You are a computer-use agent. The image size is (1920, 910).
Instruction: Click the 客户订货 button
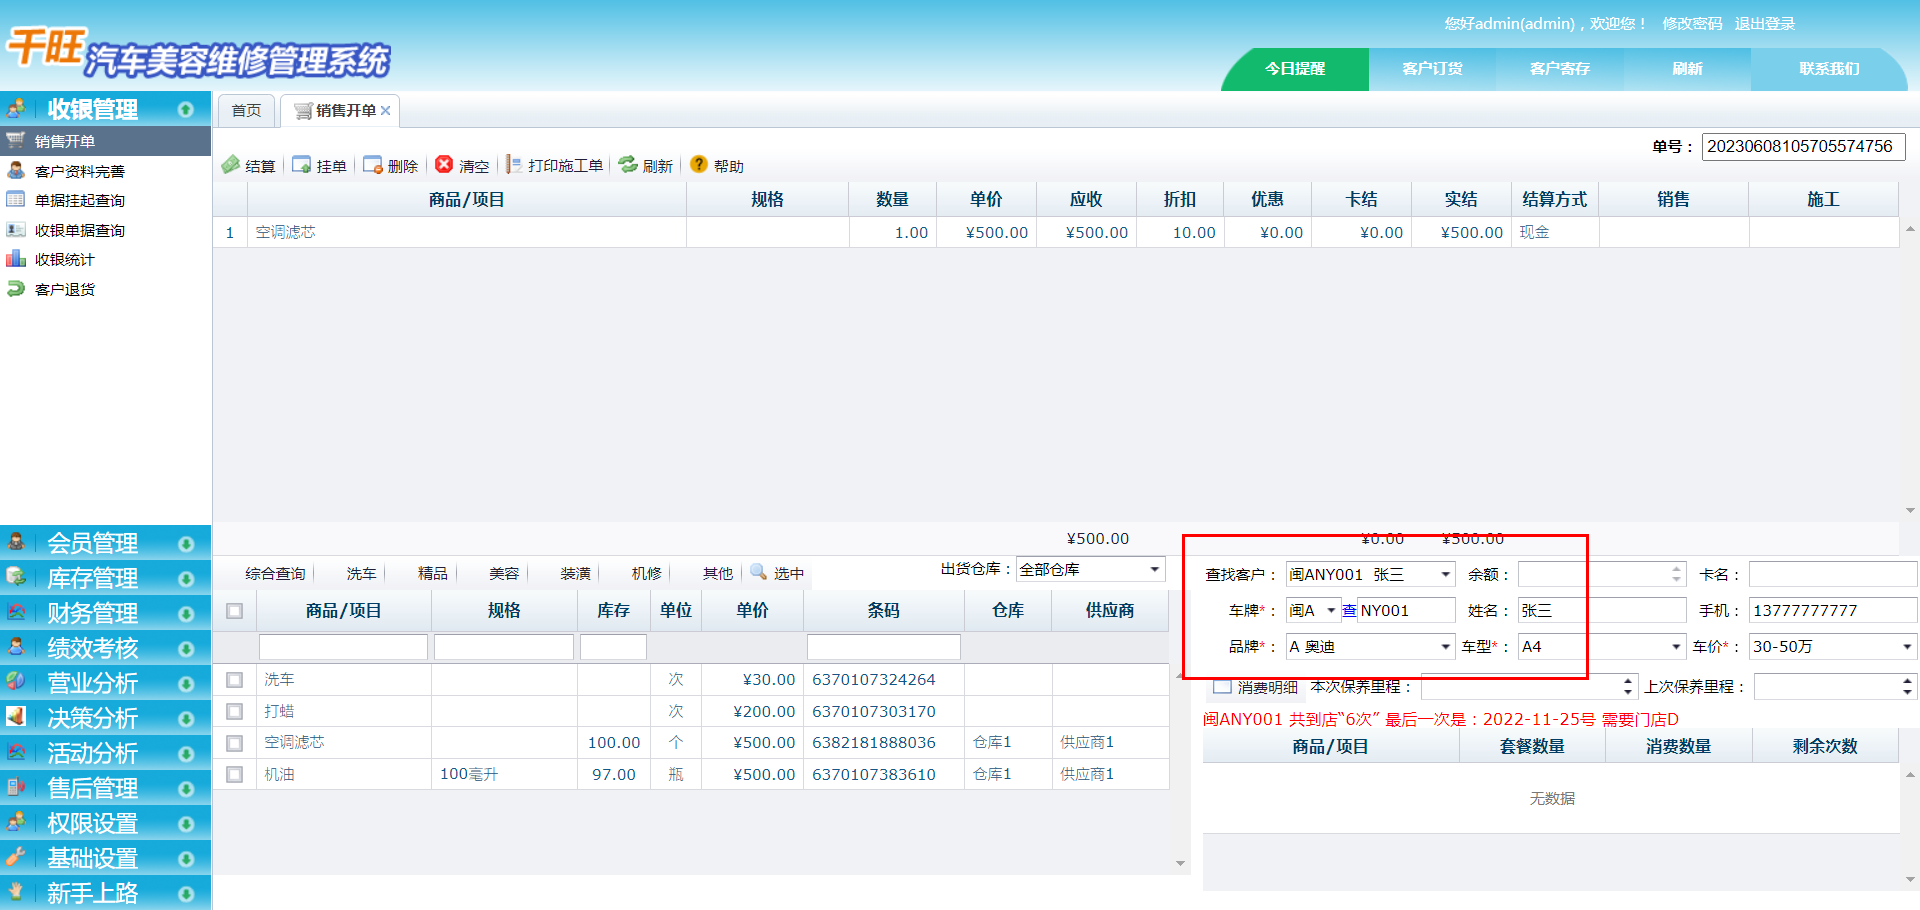click(1432, 69)
